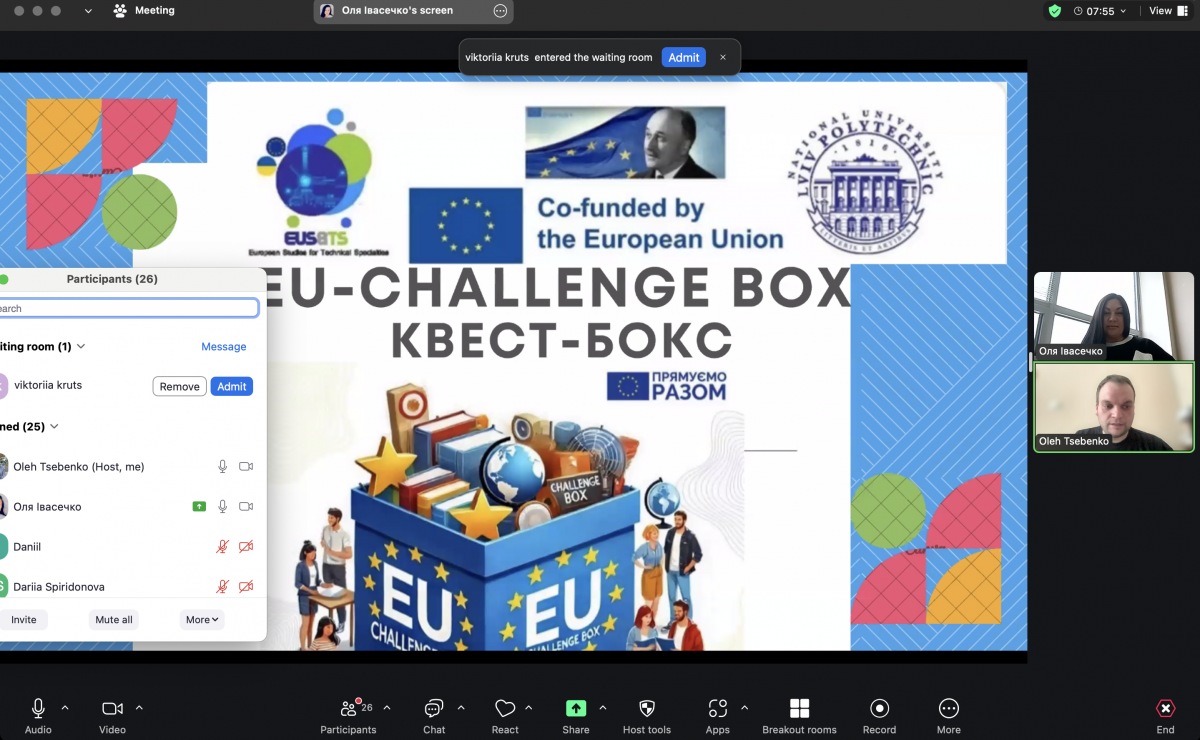
Task: Open the Apps icon
Action: 718,709
